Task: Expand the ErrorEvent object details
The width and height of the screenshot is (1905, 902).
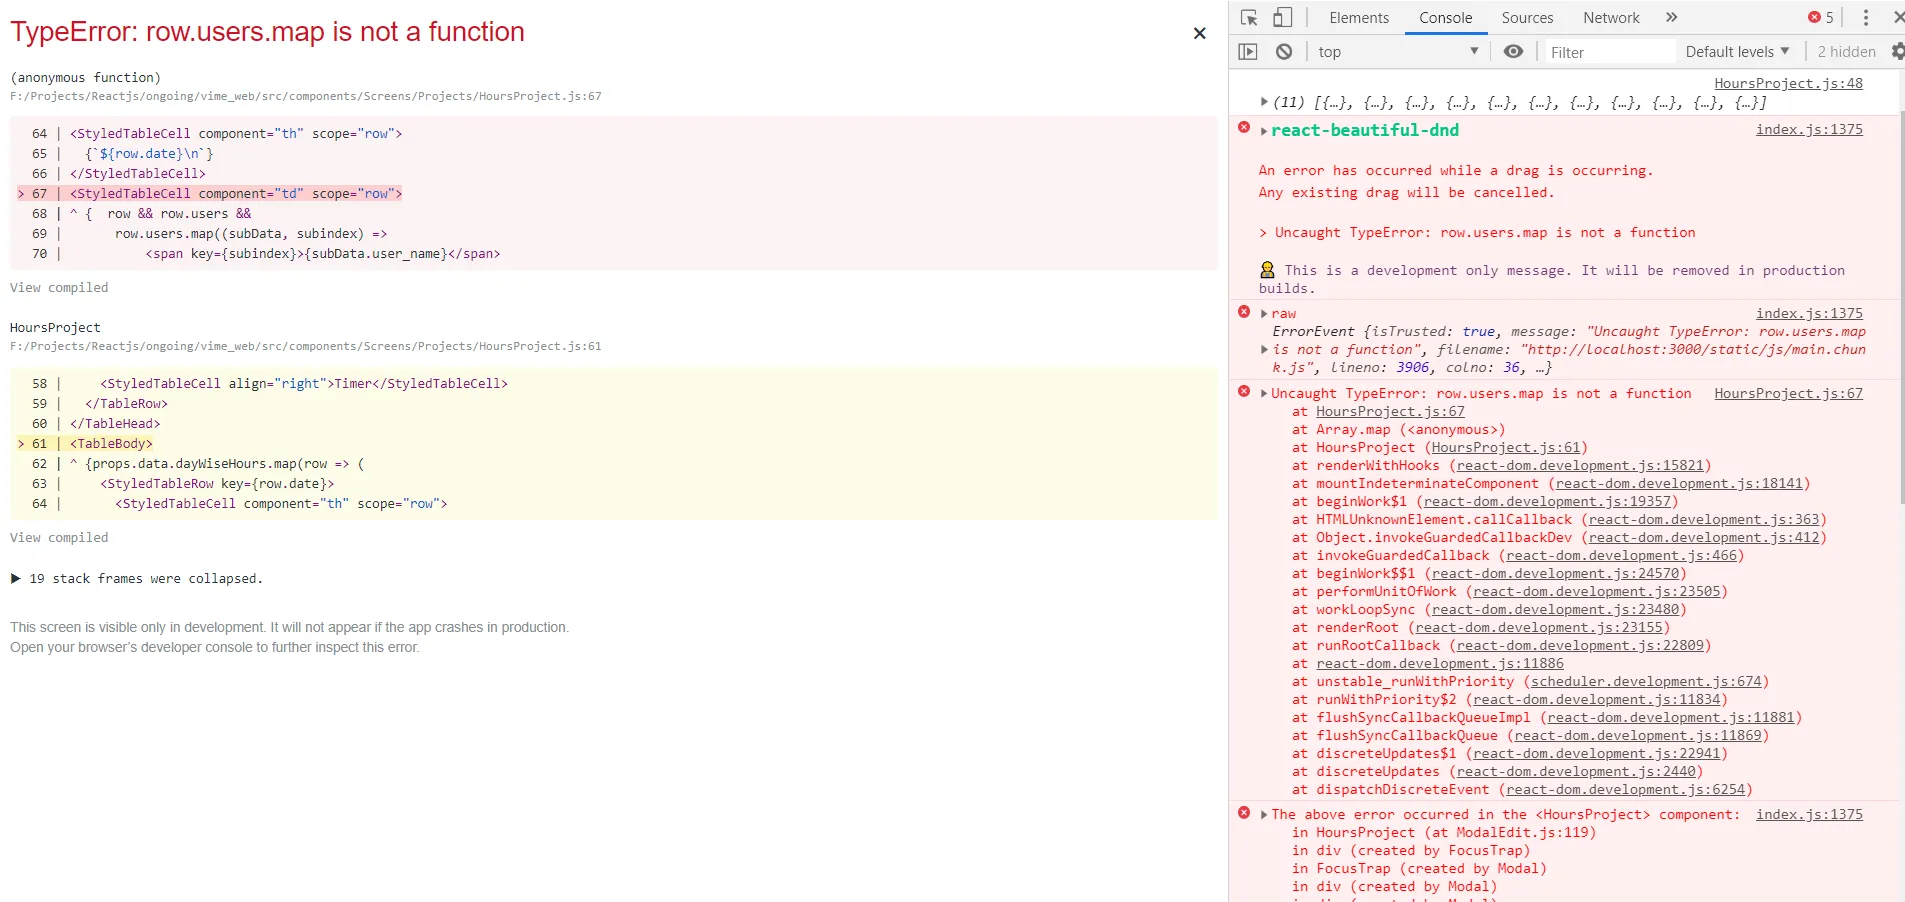Action: (1265, 350)
